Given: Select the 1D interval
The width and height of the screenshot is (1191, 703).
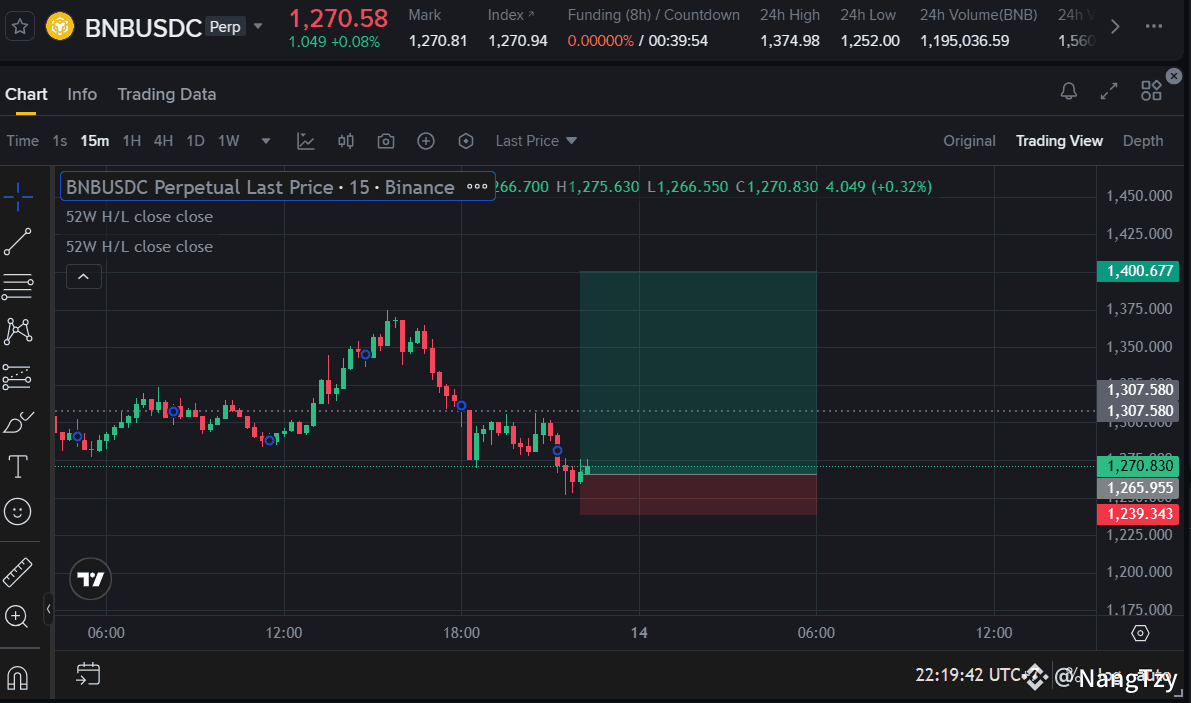Looking at the screenshot, I should 195,141.
